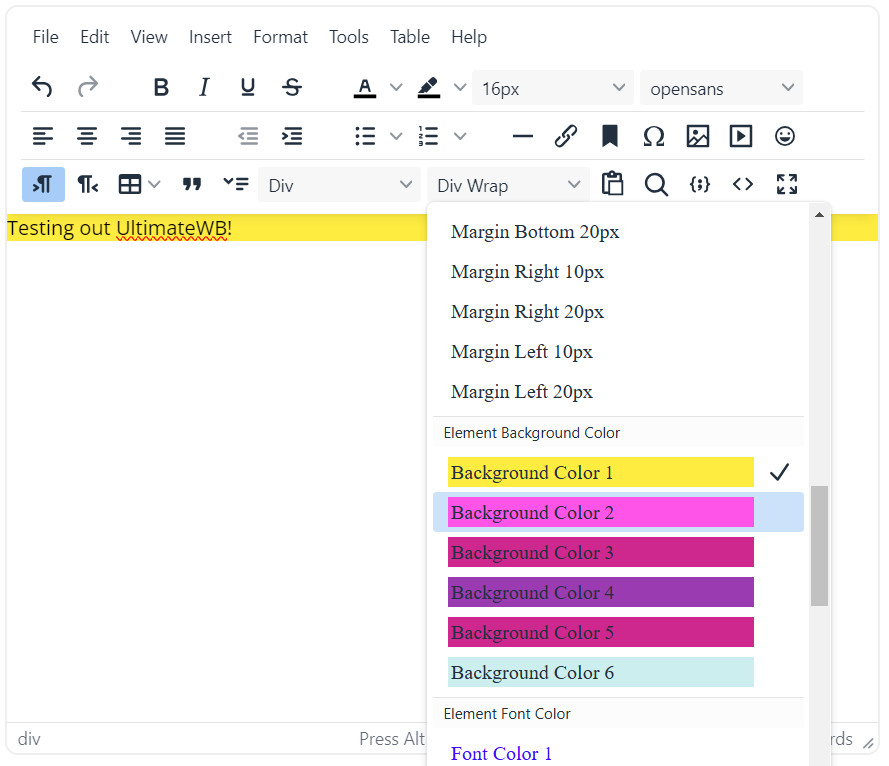The image size is (889, 766).
Task: Toggle italic formatting
Action: tap(204, 88)
